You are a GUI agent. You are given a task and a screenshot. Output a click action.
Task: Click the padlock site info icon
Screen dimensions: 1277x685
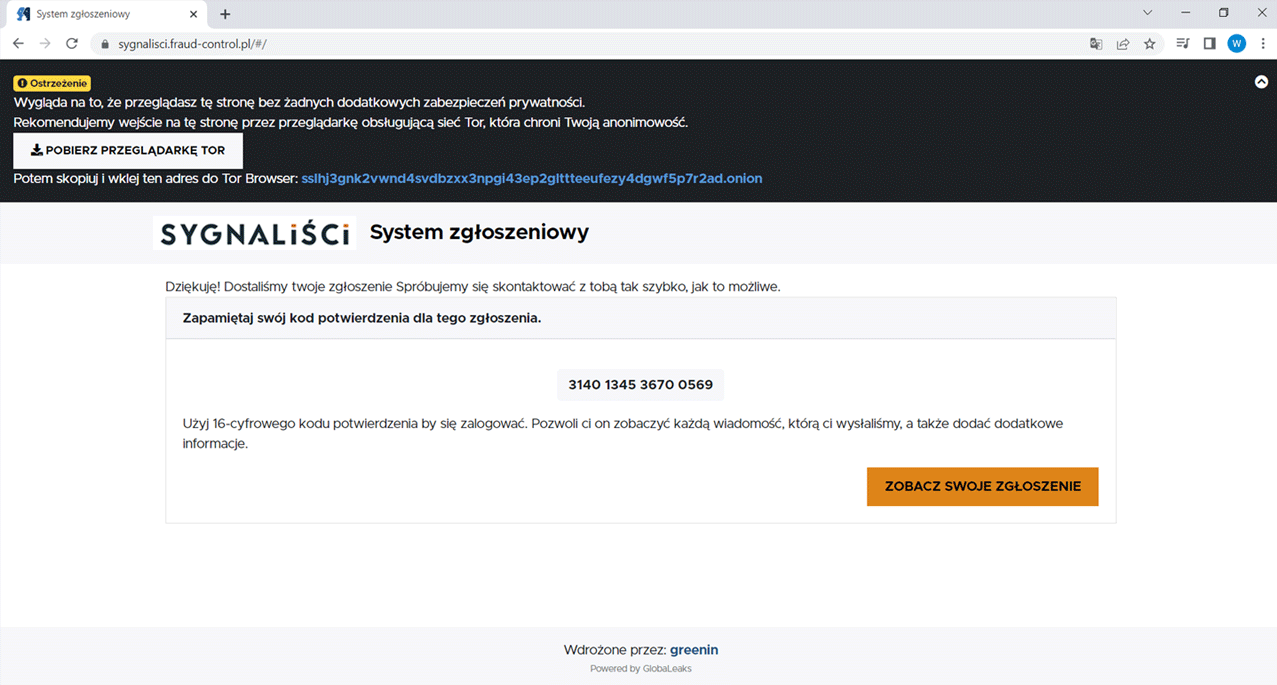106,44
